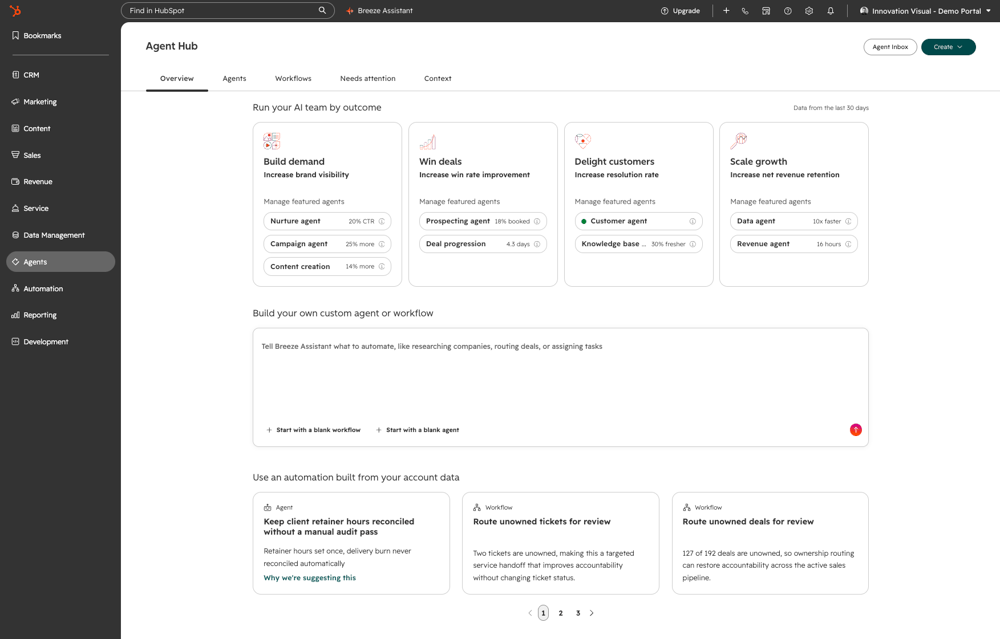Click info icon on the Prospecting agent row
This screenshot has height=639, width=1000.
(x=537, y=221)
